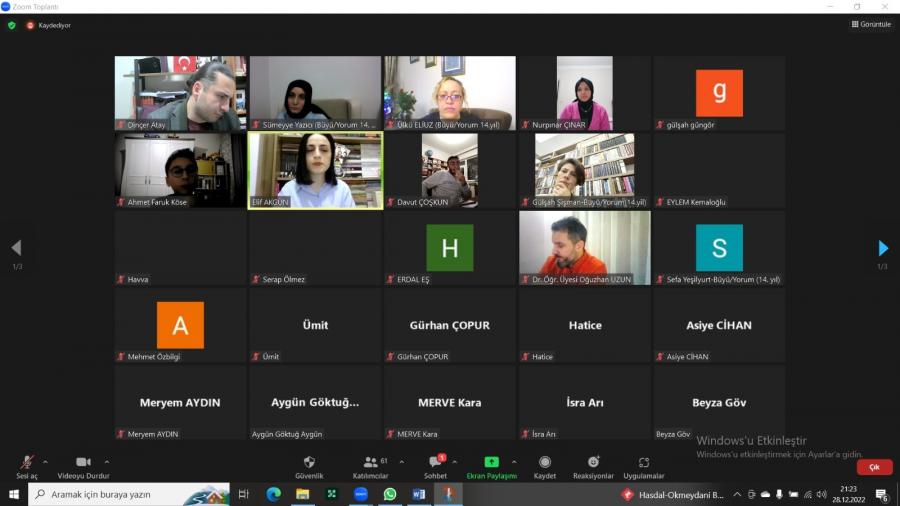Select Gürhan ÇOPUR participant tile

[x=450, y=325]
